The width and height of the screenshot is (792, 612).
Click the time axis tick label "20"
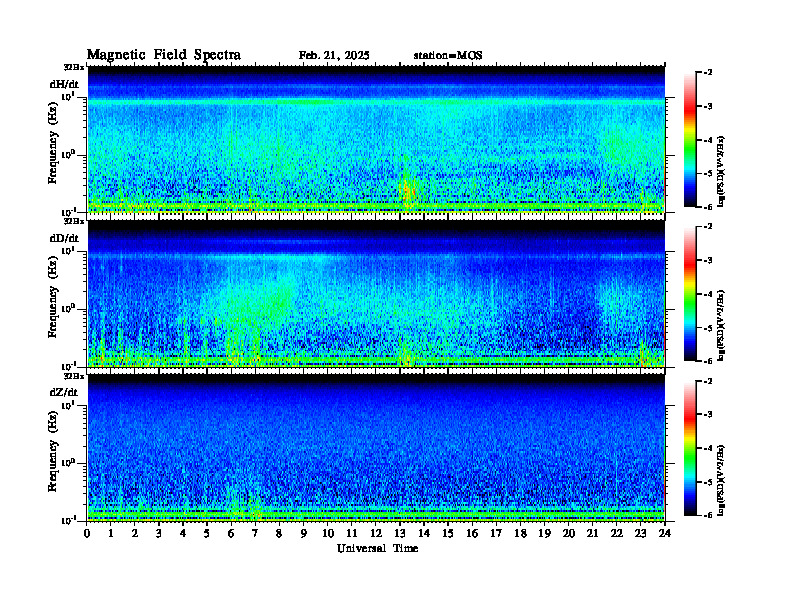569,533
